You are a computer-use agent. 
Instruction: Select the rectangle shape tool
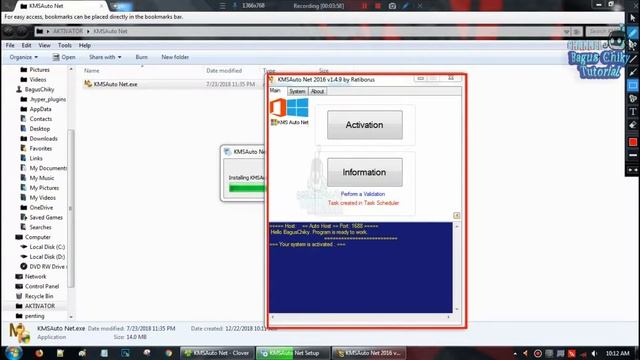click(x=633, y=85)
